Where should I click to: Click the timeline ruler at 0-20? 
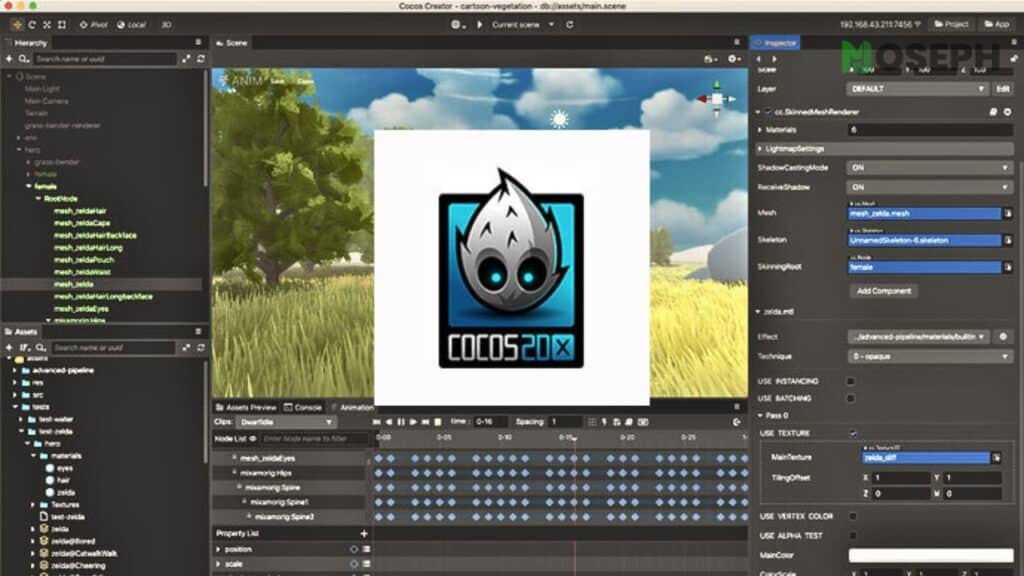(627, 438)
